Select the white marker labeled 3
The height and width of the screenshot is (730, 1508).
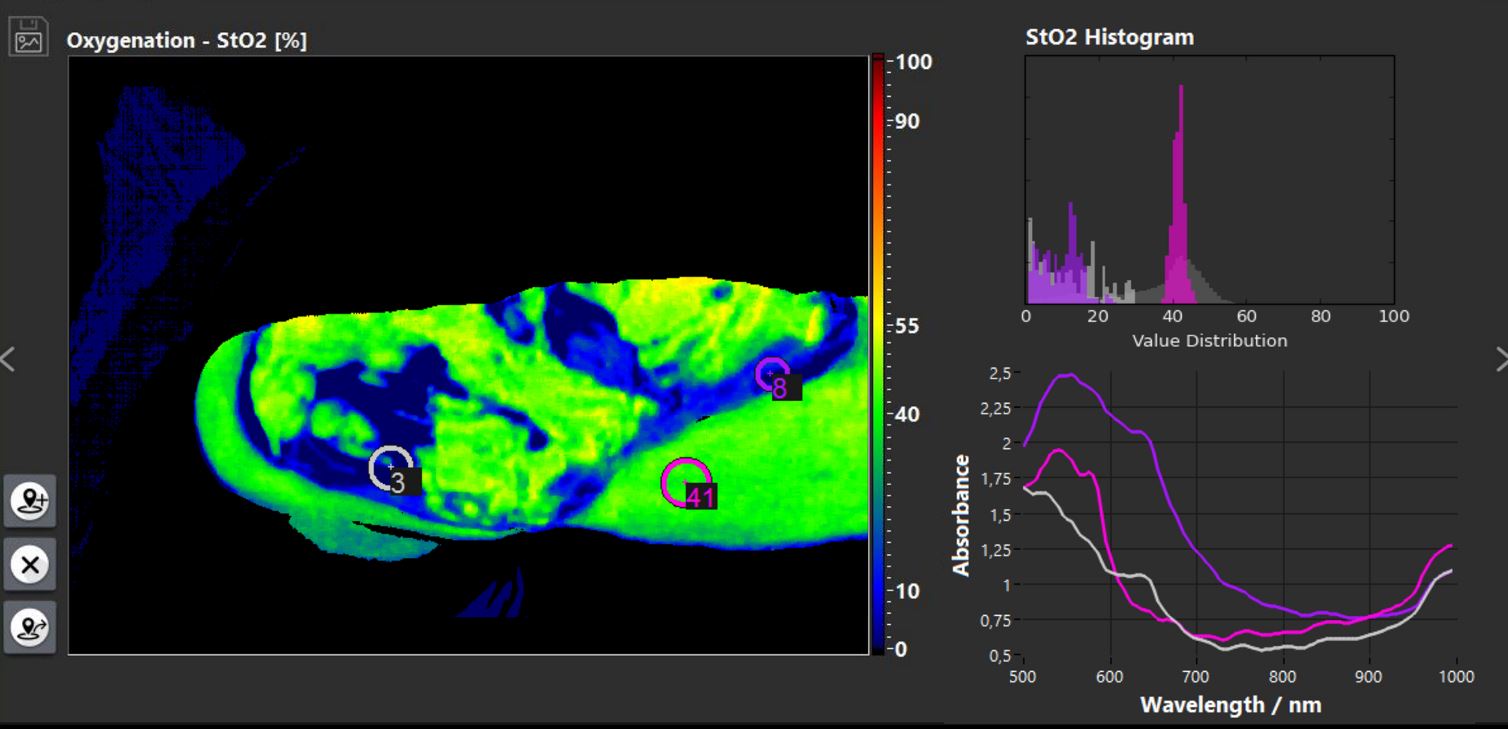pos(391,468)
